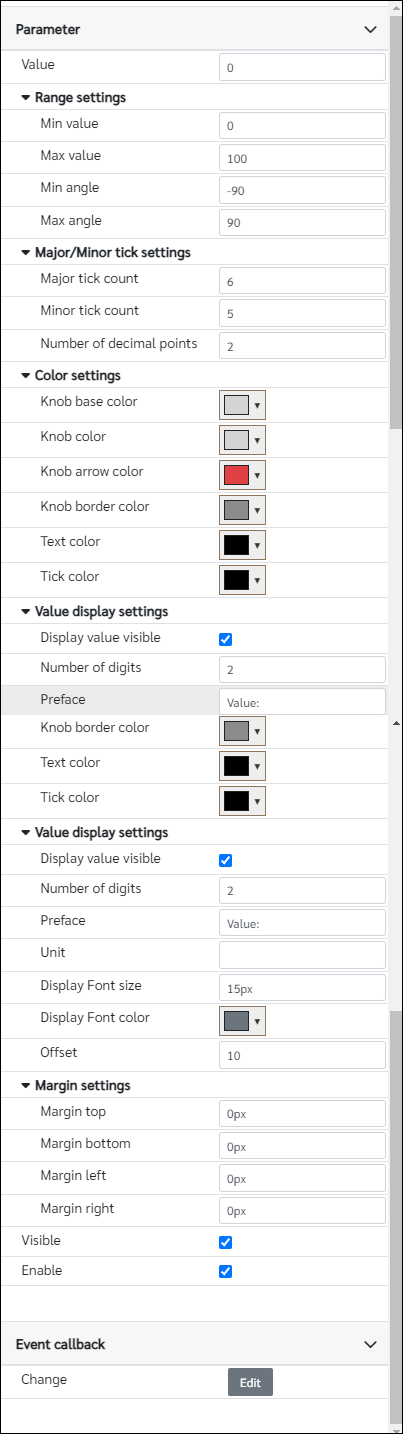Click the Unit input field
This screenshot has width=403, height=1434.
(302, 955)
